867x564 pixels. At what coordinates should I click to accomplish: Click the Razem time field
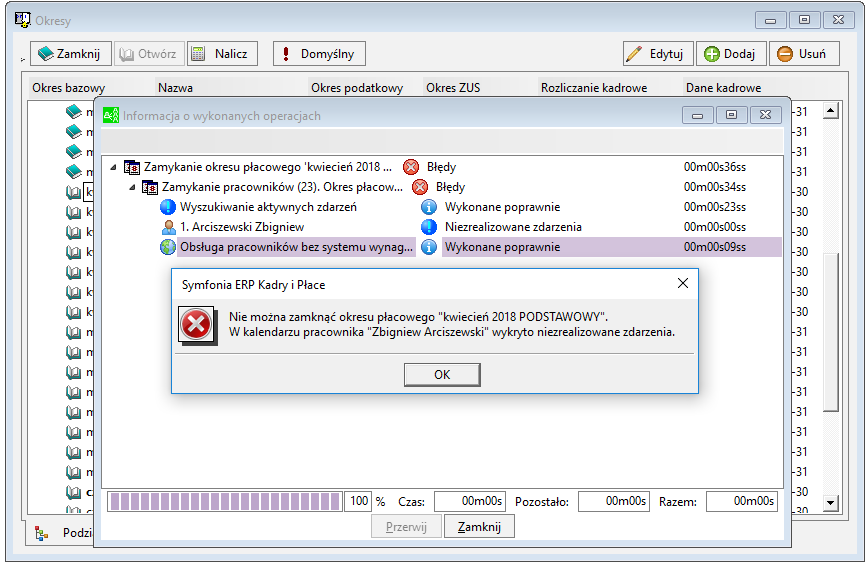point(742,502)
